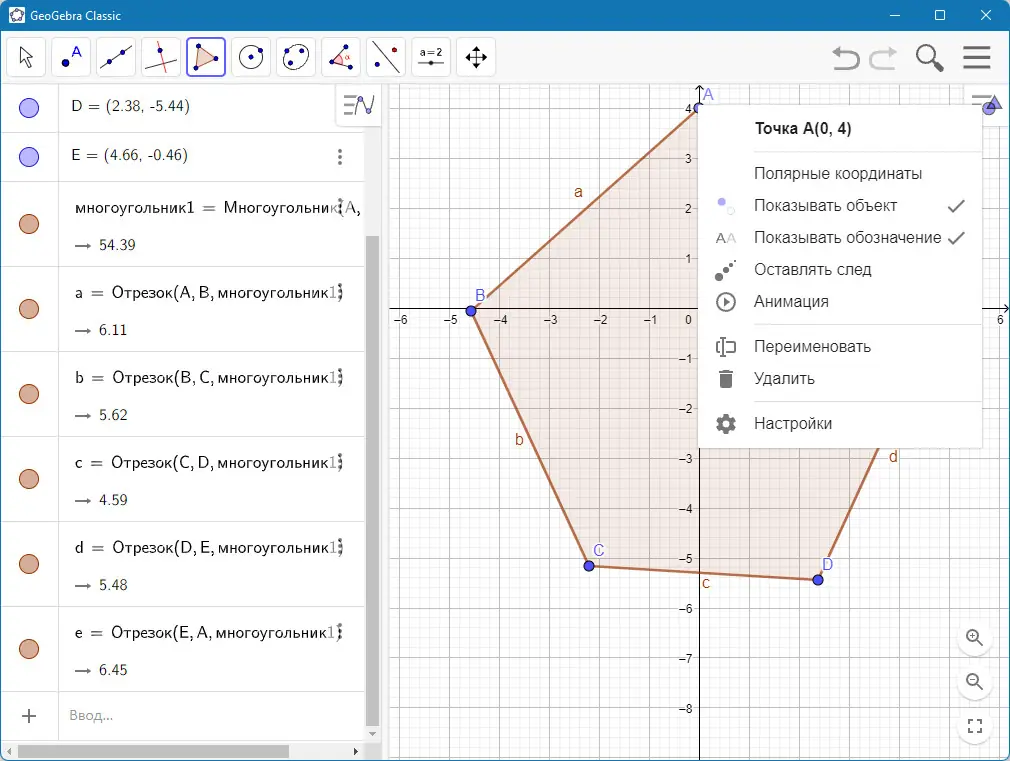Click the segment e length value 6.45
Viewport: 1010px width, 761px height.
click(113, 670)
